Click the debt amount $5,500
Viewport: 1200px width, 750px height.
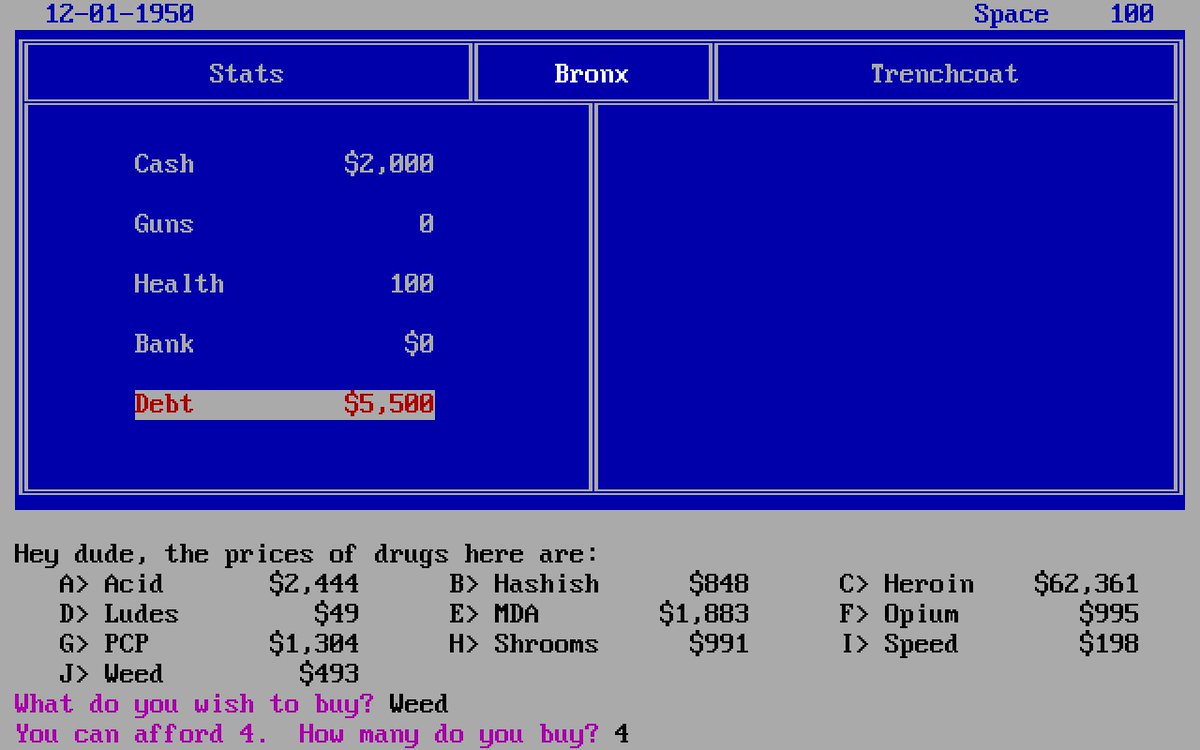(389, 404)
